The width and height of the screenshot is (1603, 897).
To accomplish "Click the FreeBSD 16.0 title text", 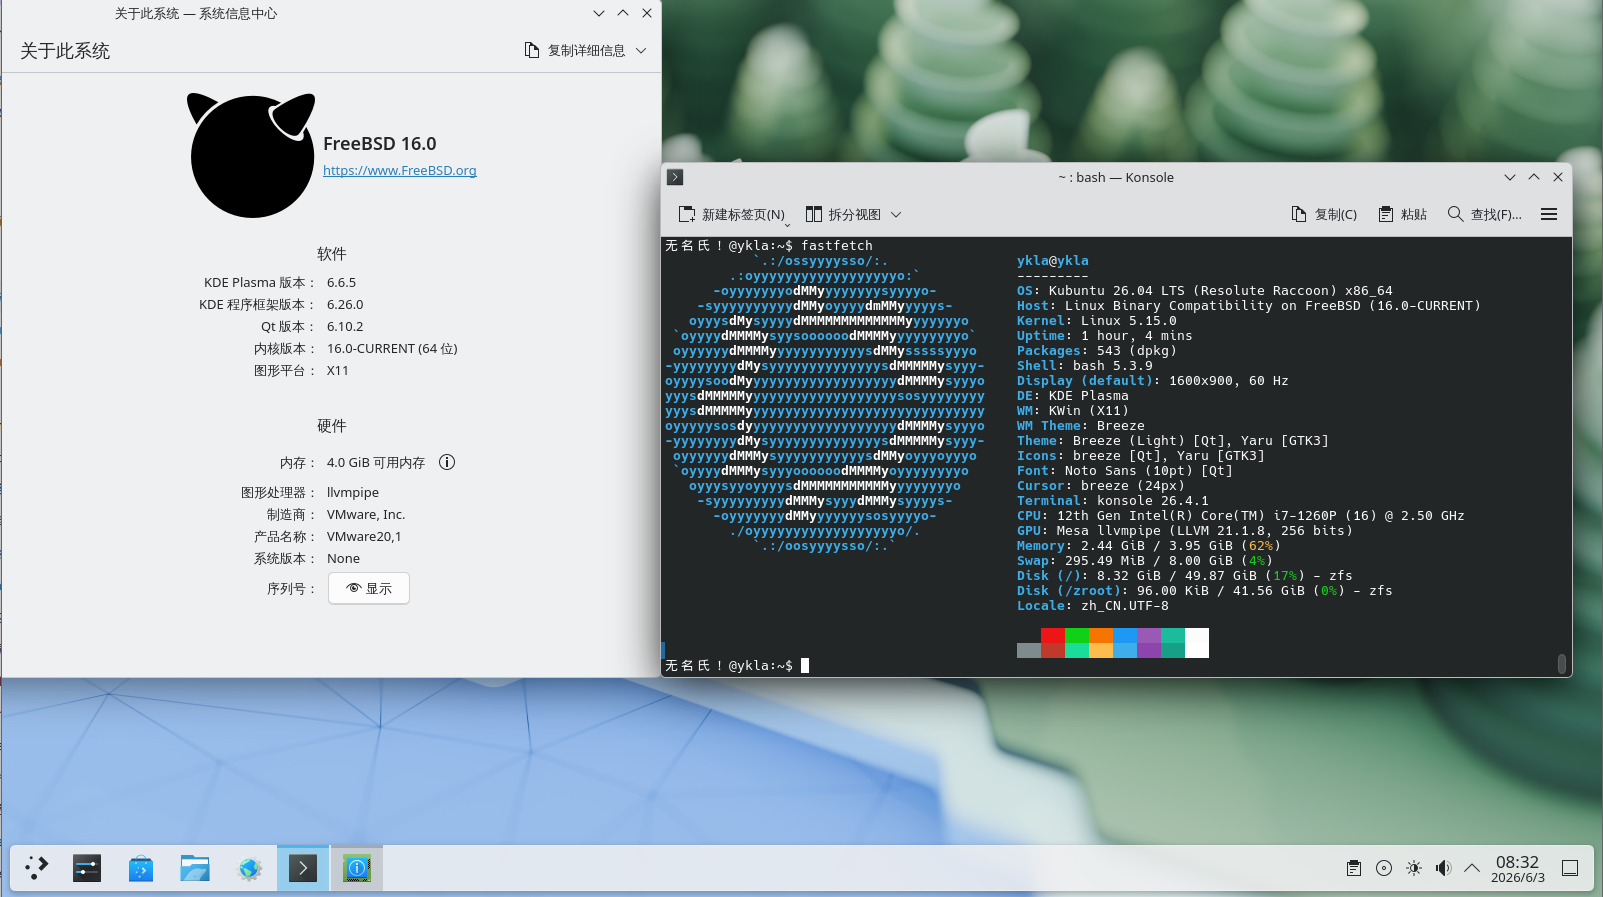I will tap(380, 144).
